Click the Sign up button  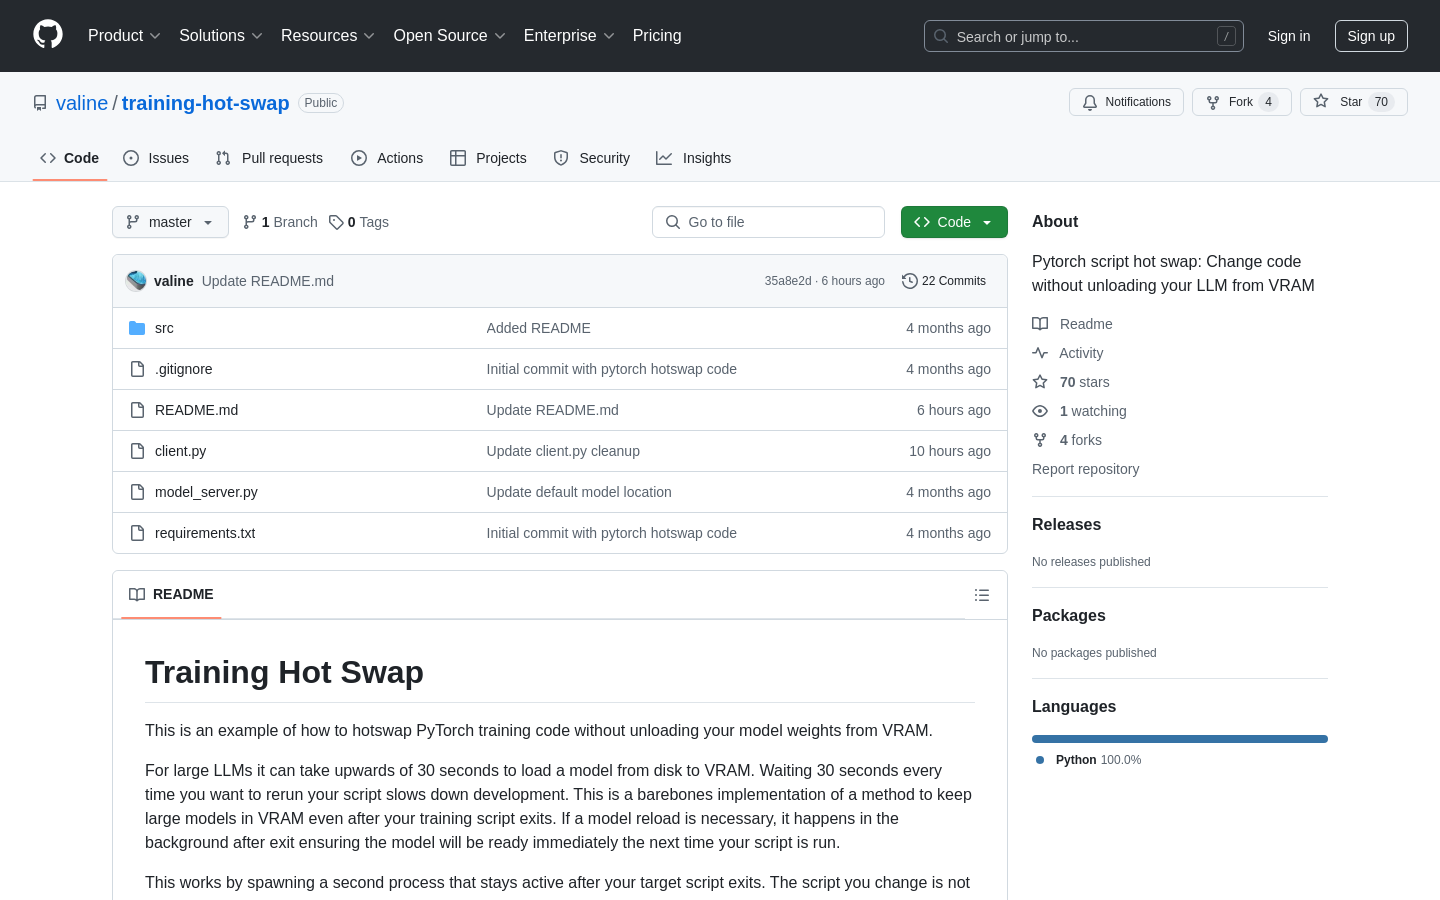pyautogui.click(x=1371, y=36)
